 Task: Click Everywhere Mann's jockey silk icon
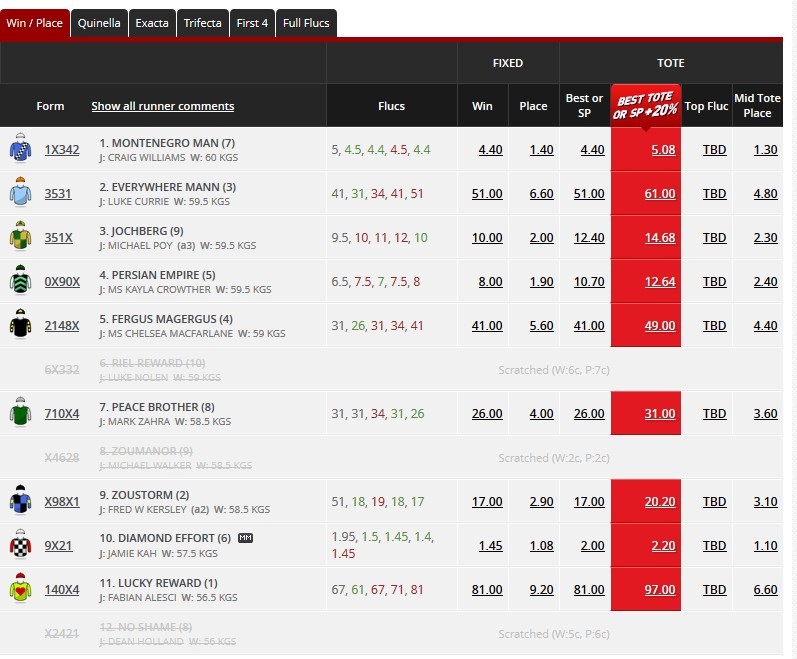[x=20, y=192]
